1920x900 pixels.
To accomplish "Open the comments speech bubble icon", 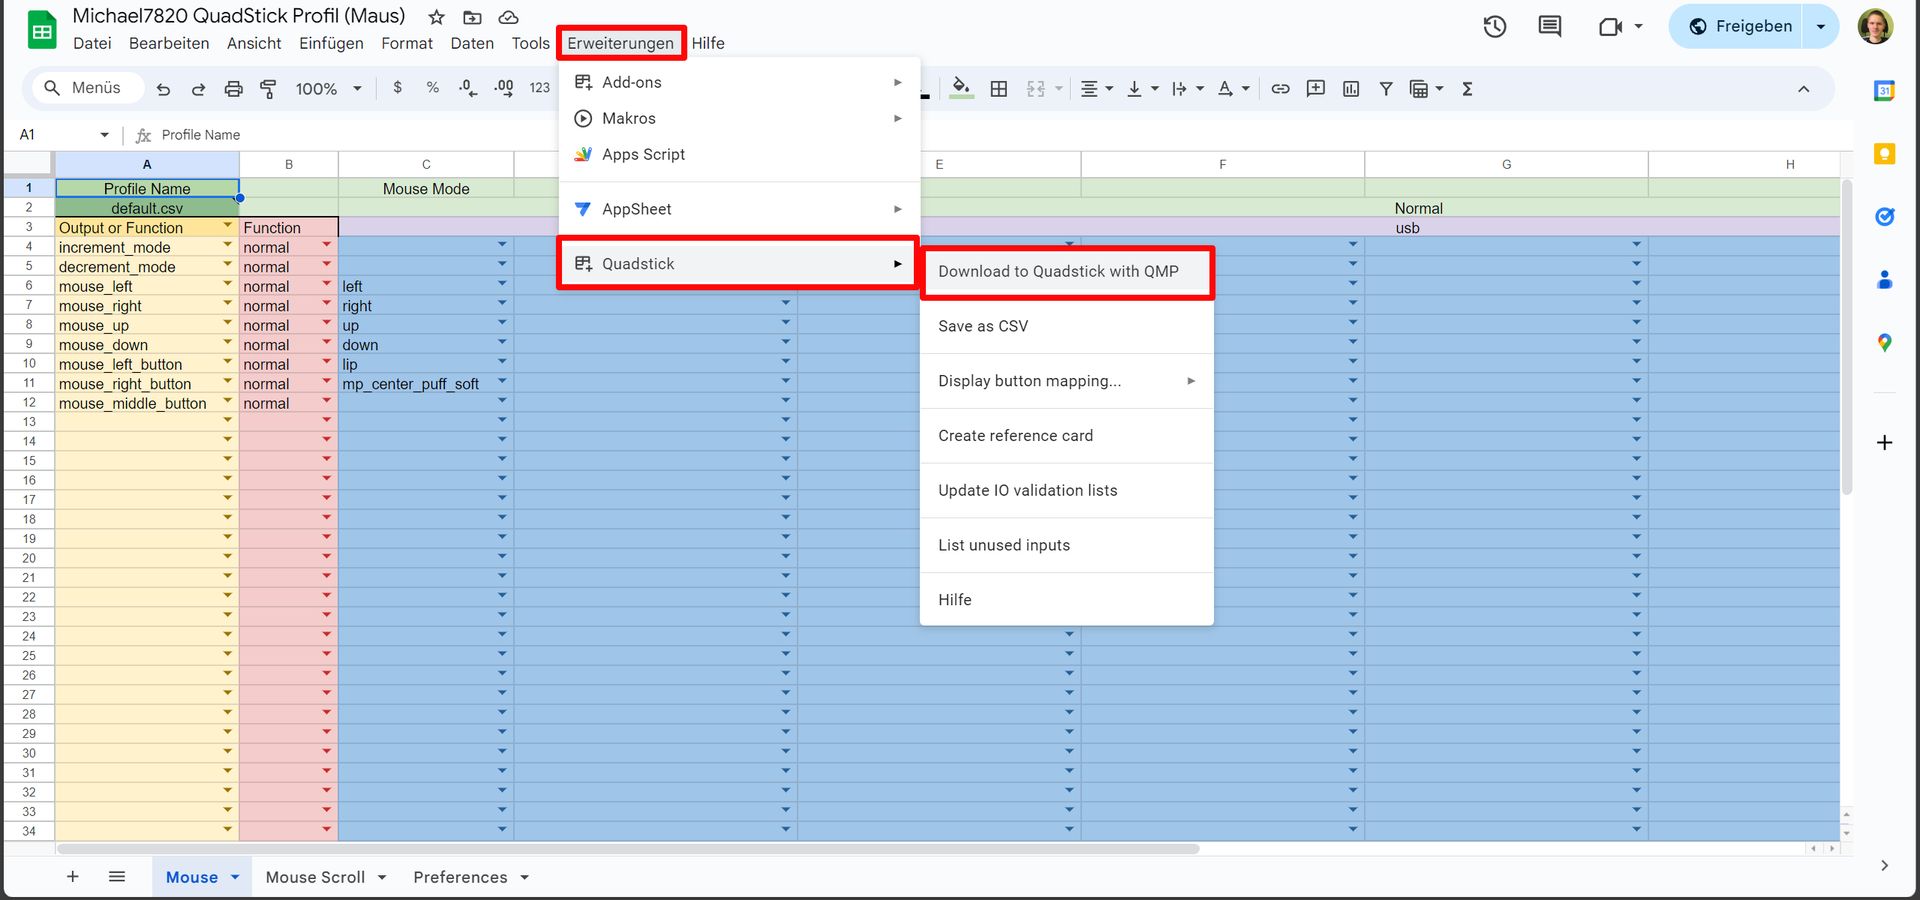I will click(1549, 27).
